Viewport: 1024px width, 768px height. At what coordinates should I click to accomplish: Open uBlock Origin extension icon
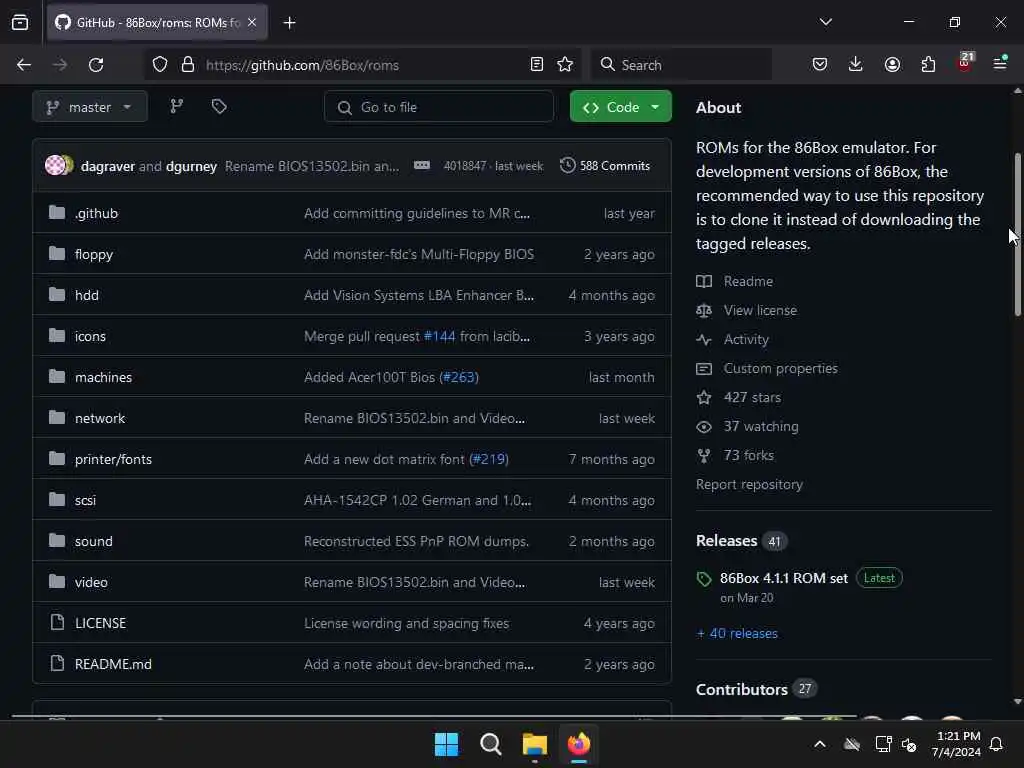(965, 63)
